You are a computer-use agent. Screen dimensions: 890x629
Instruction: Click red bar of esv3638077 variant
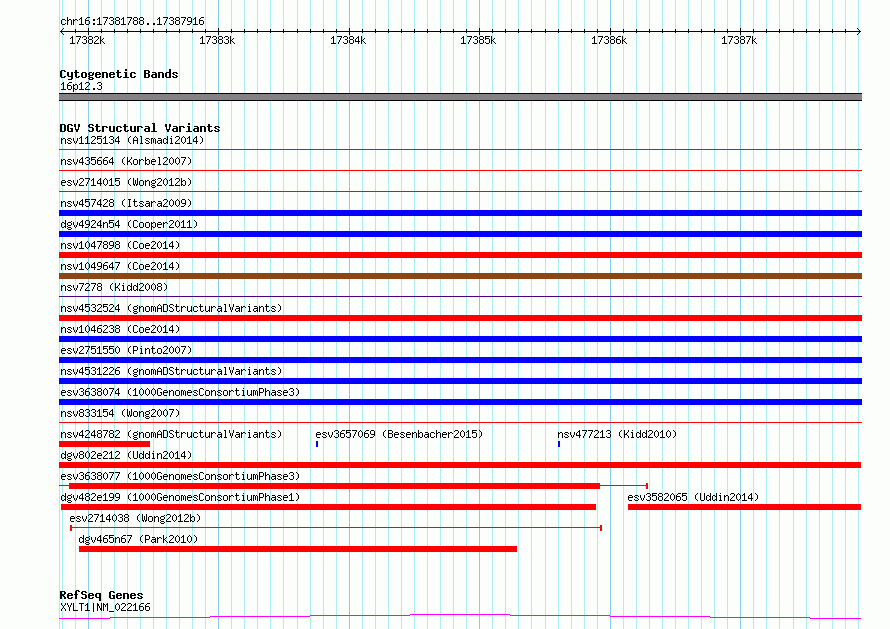pos(334,487)
